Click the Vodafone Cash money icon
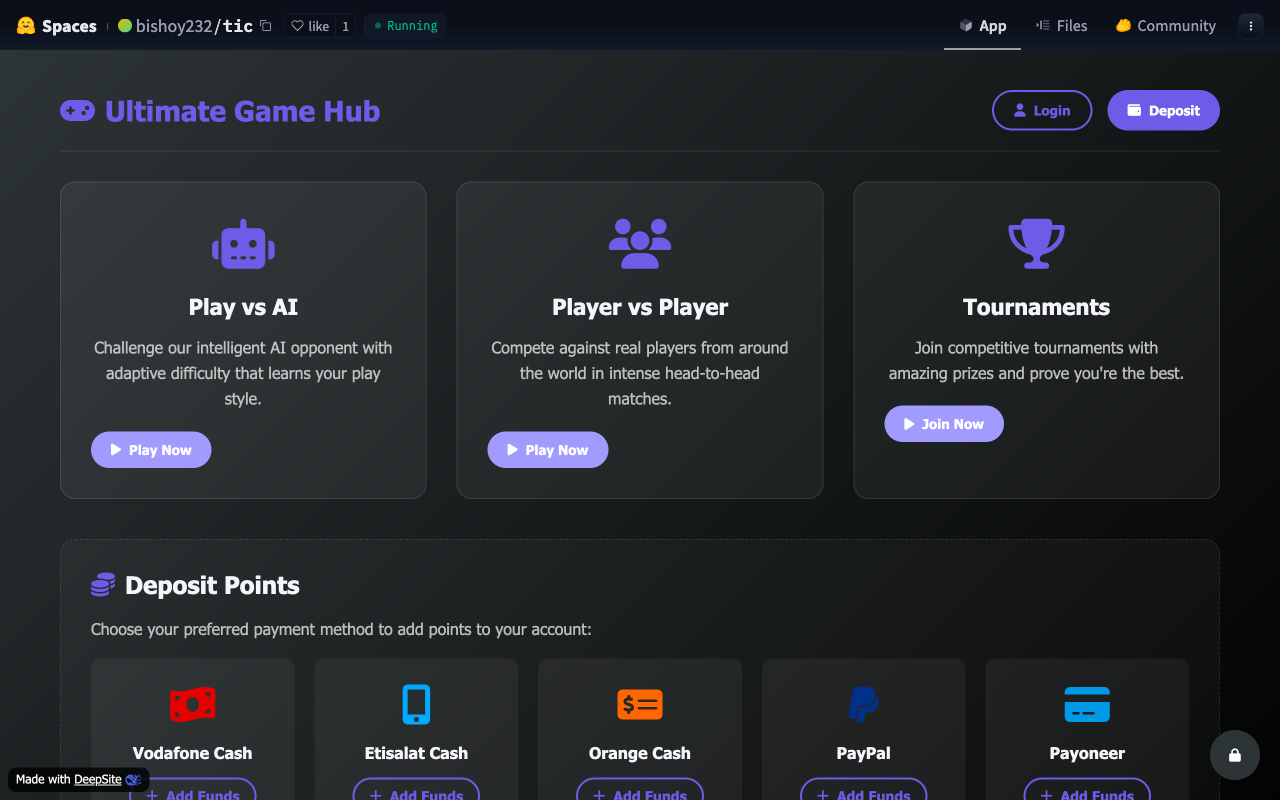This screenshot has height=800, width=1280. tap(192, 704)
